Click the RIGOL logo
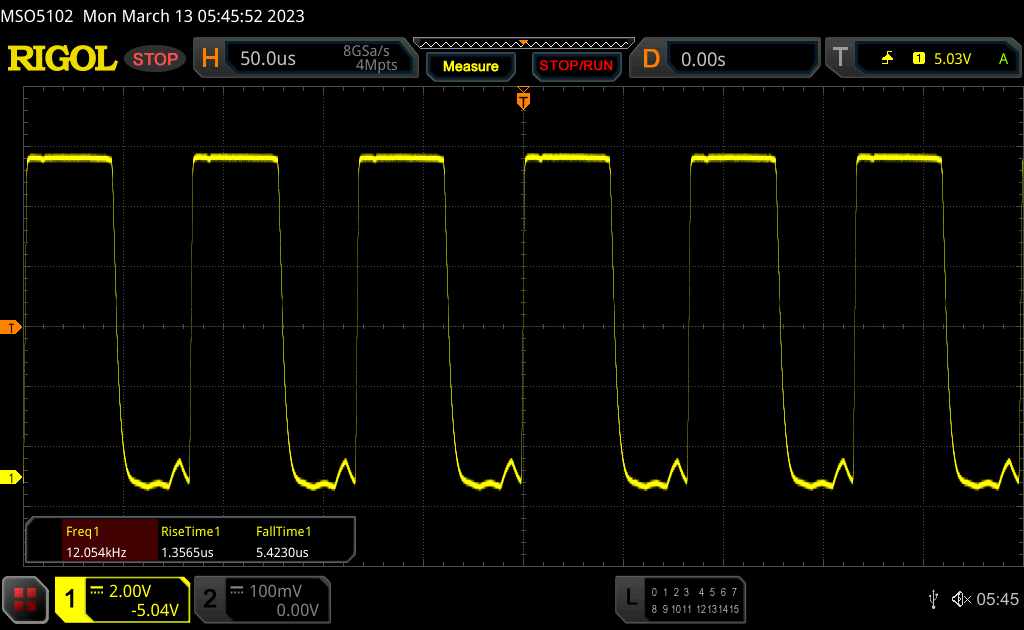Viewport: 1024px width, 630px height. pyautogui.click(x=62, y=59)
